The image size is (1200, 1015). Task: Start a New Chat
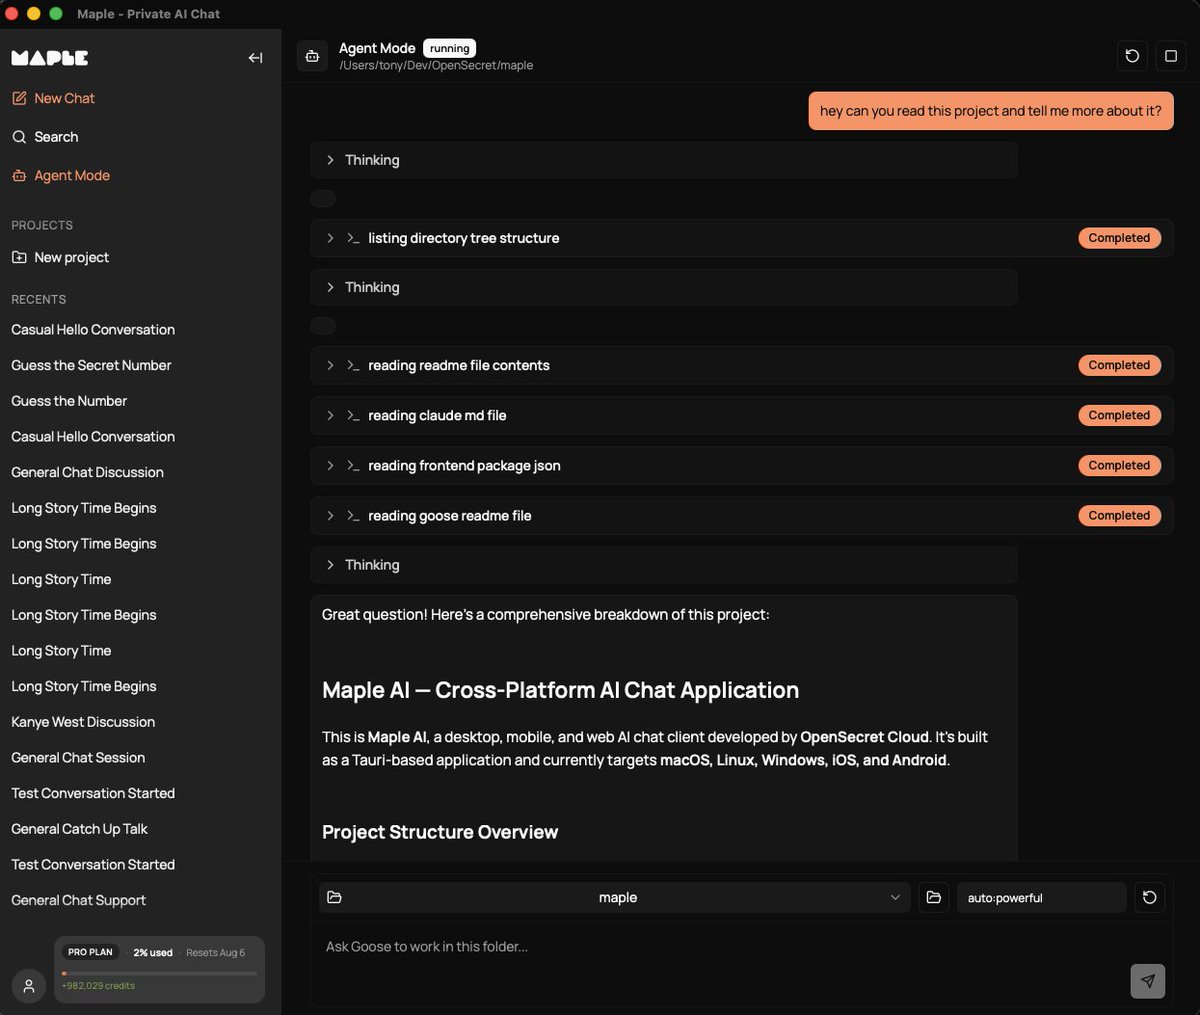click(53, 98)
